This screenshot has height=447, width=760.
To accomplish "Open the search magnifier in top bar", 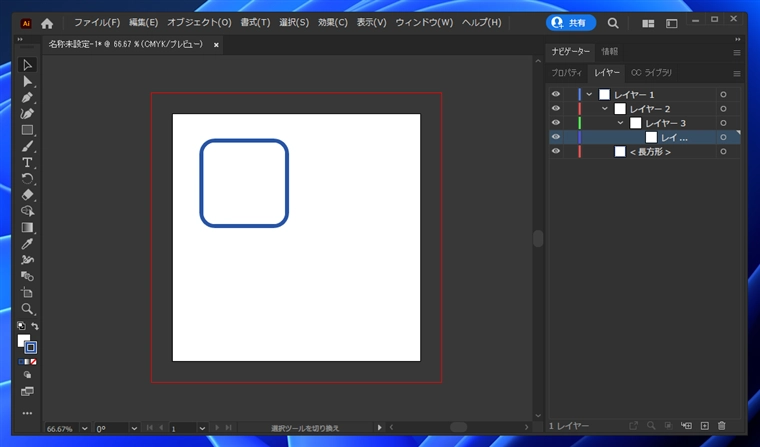I will tap(613, 23).
